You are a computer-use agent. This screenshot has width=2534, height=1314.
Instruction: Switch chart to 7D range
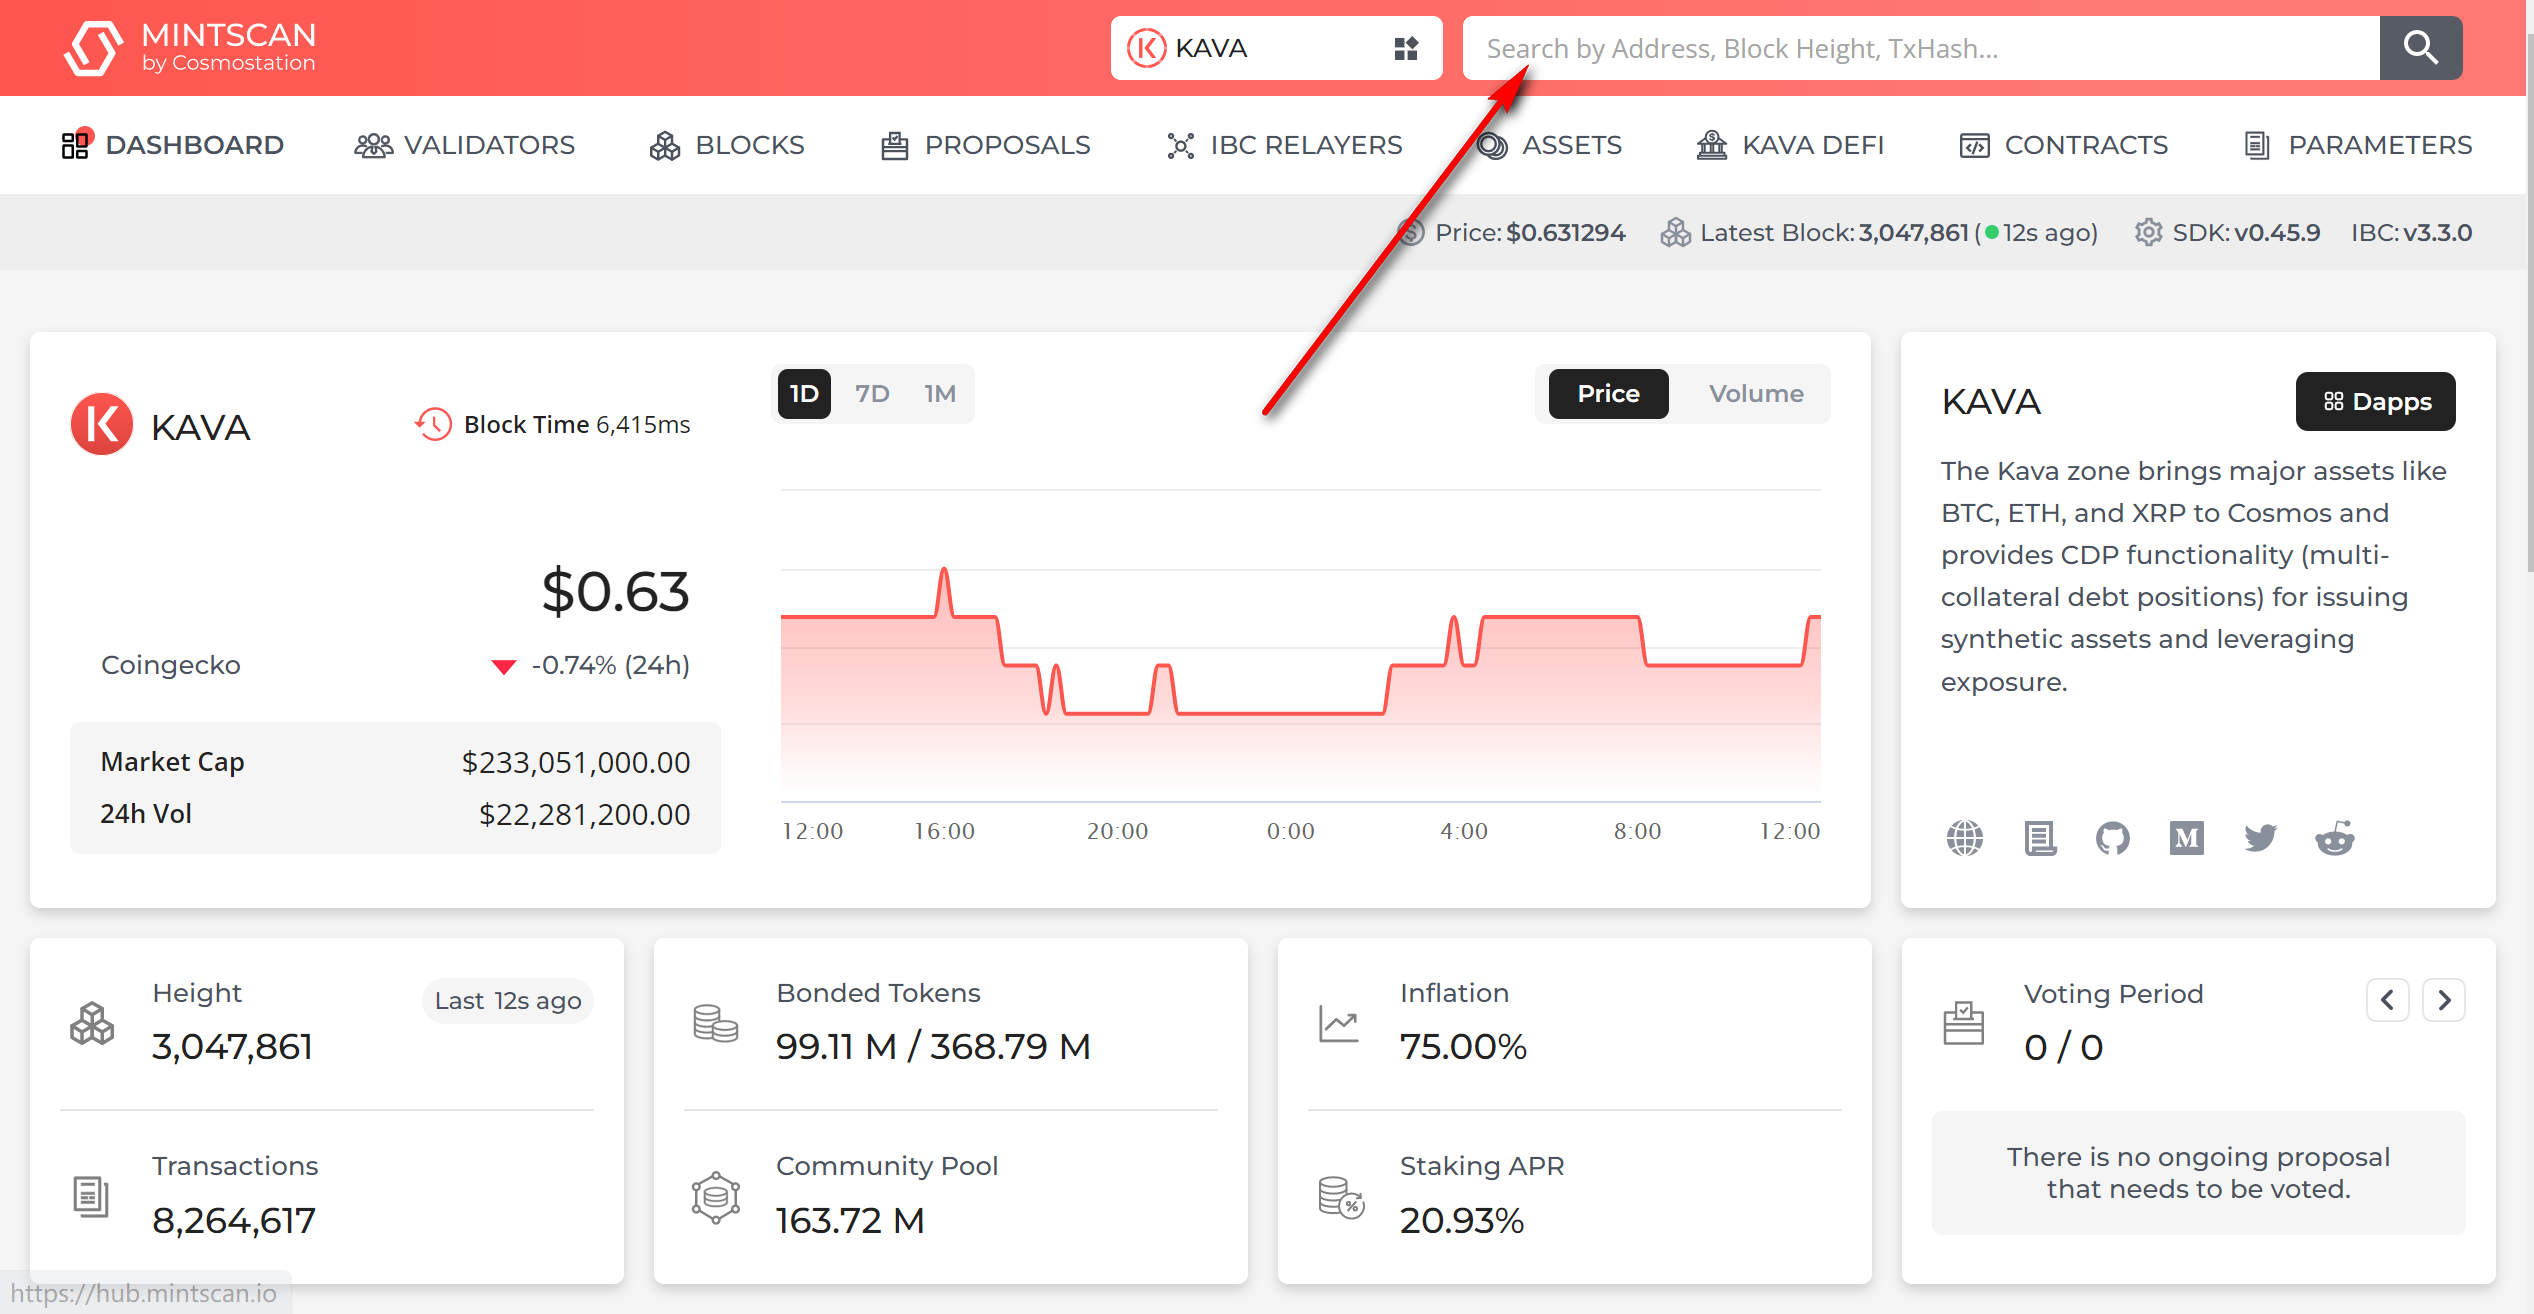pos(872,394)
